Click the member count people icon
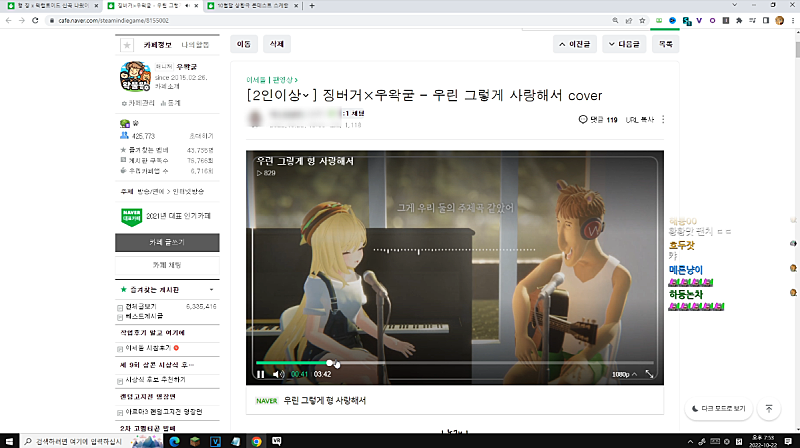800x448 pixels. coord(124,136)
